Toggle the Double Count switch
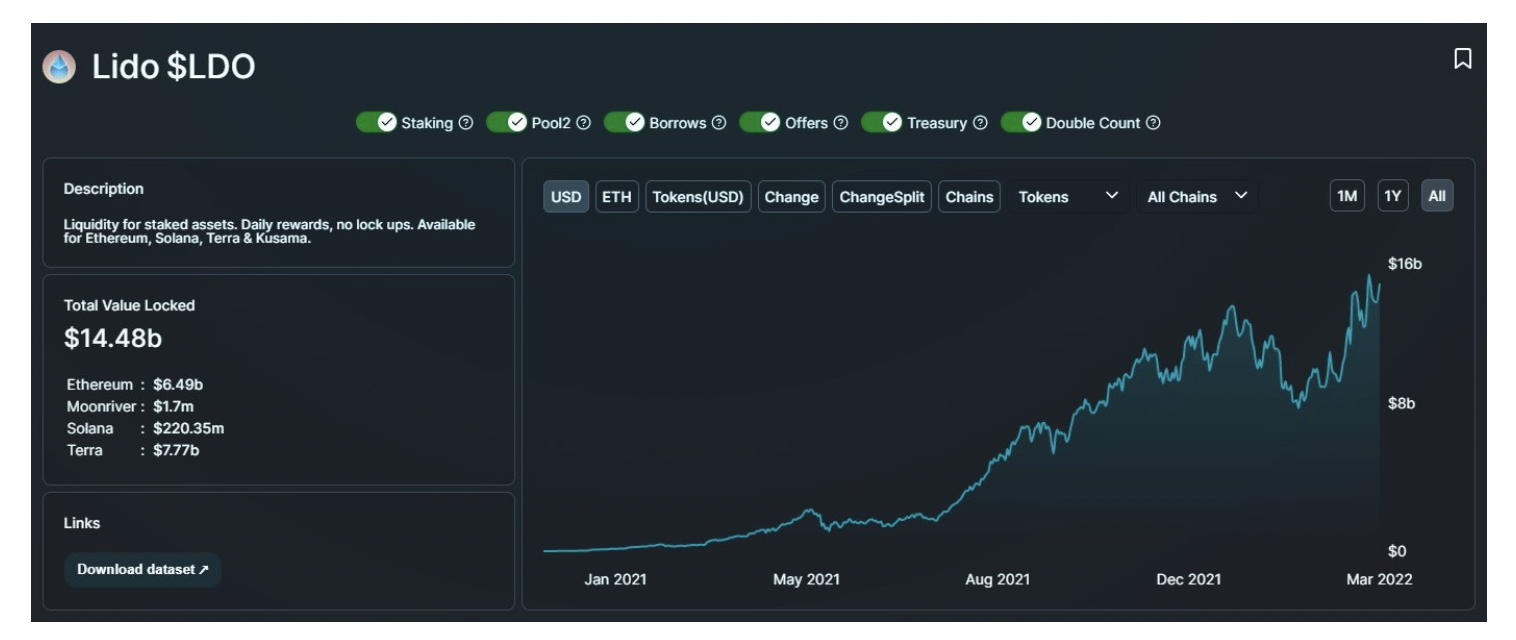The image size is (1516, 640). [x=1021, y=122]
